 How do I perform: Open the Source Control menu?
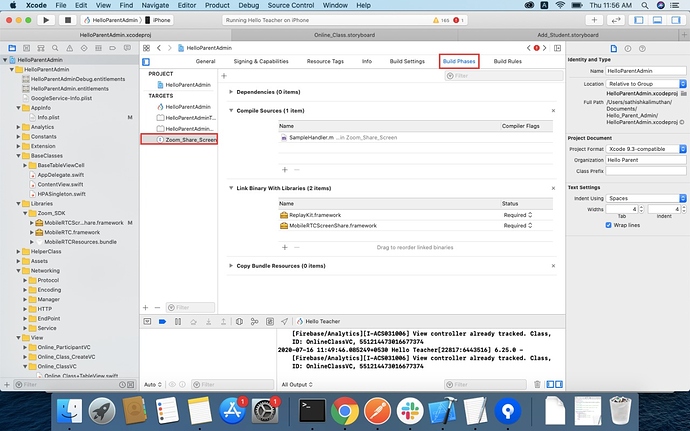290,5
